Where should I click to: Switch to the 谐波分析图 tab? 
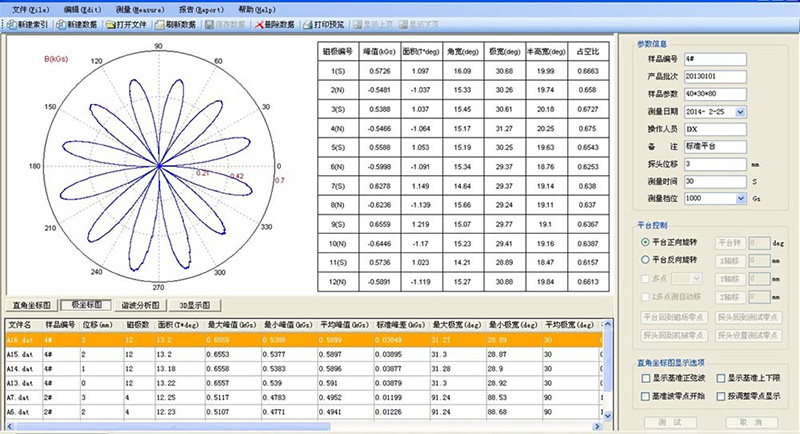coord(140,305)
